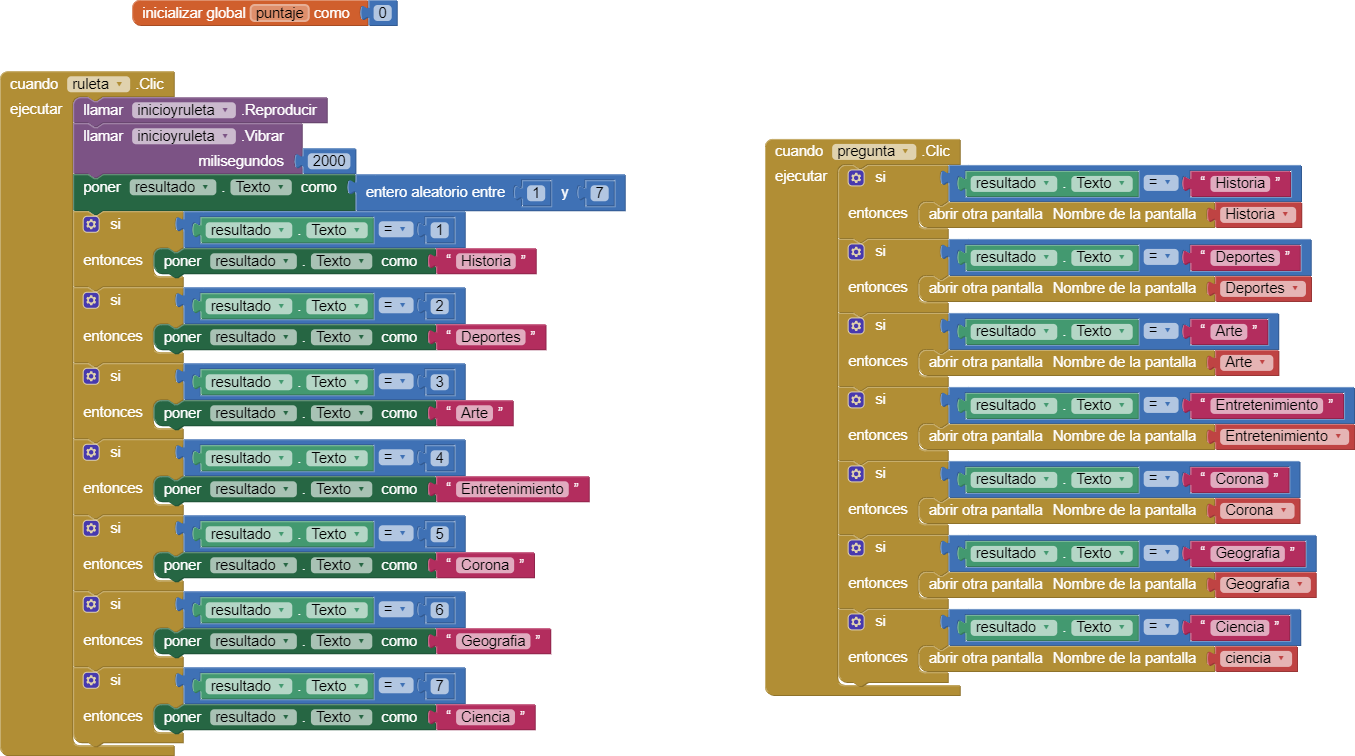Open resultado dropdown in "Geografia" comparison

(1012, 553)
